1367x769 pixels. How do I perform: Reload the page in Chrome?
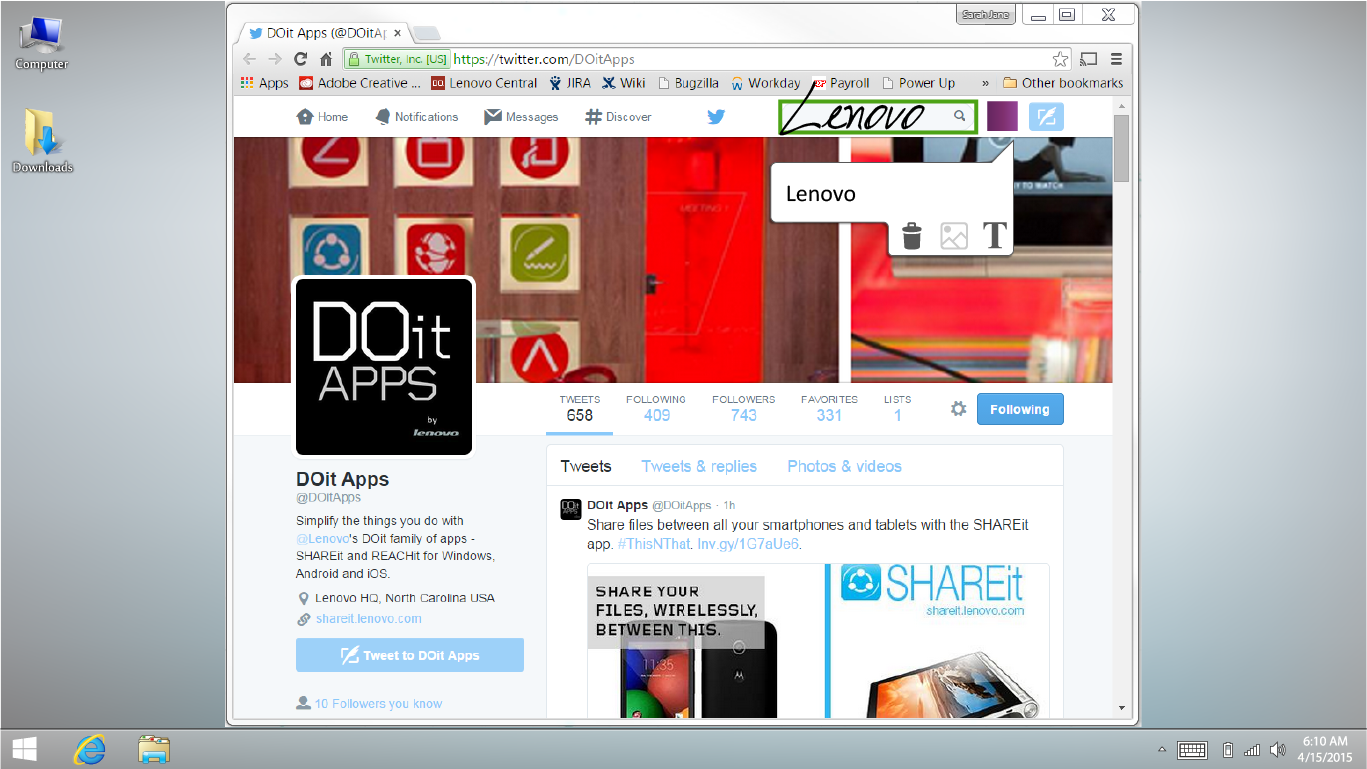(x=300, y=59)
